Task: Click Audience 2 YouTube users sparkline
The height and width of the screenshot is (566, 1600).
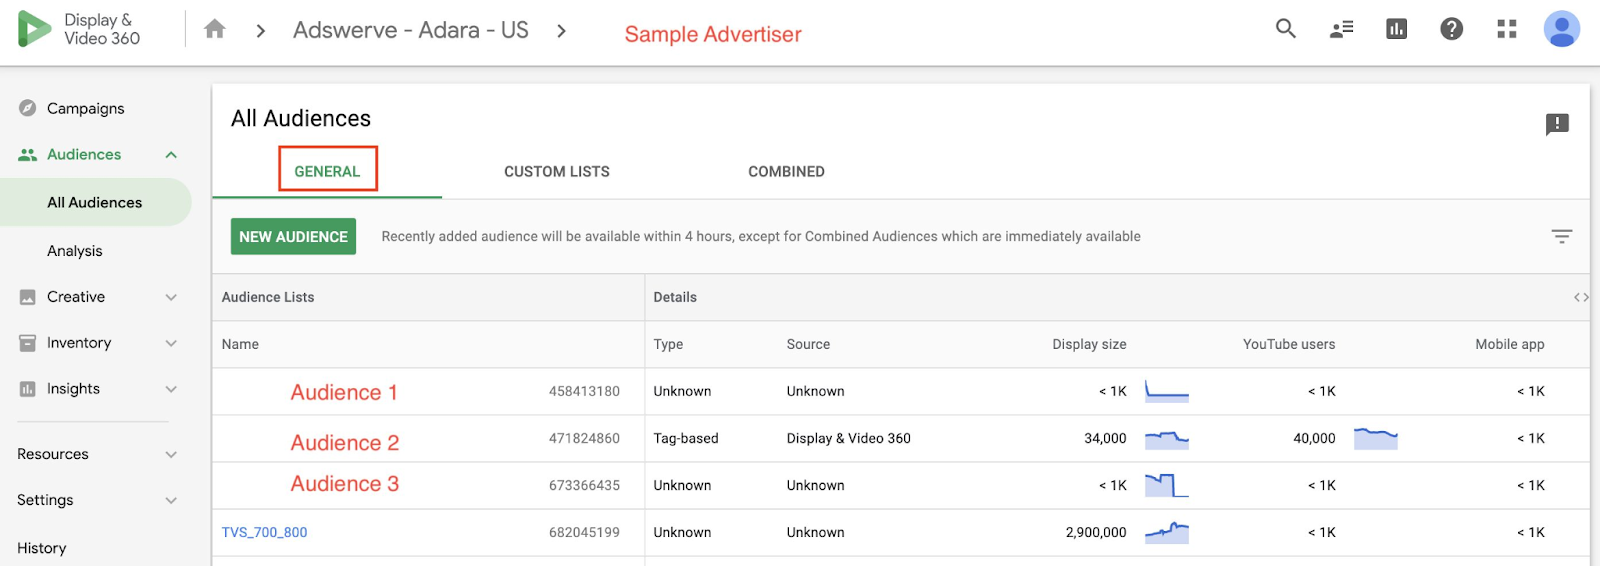Action: coord(1376,438)
